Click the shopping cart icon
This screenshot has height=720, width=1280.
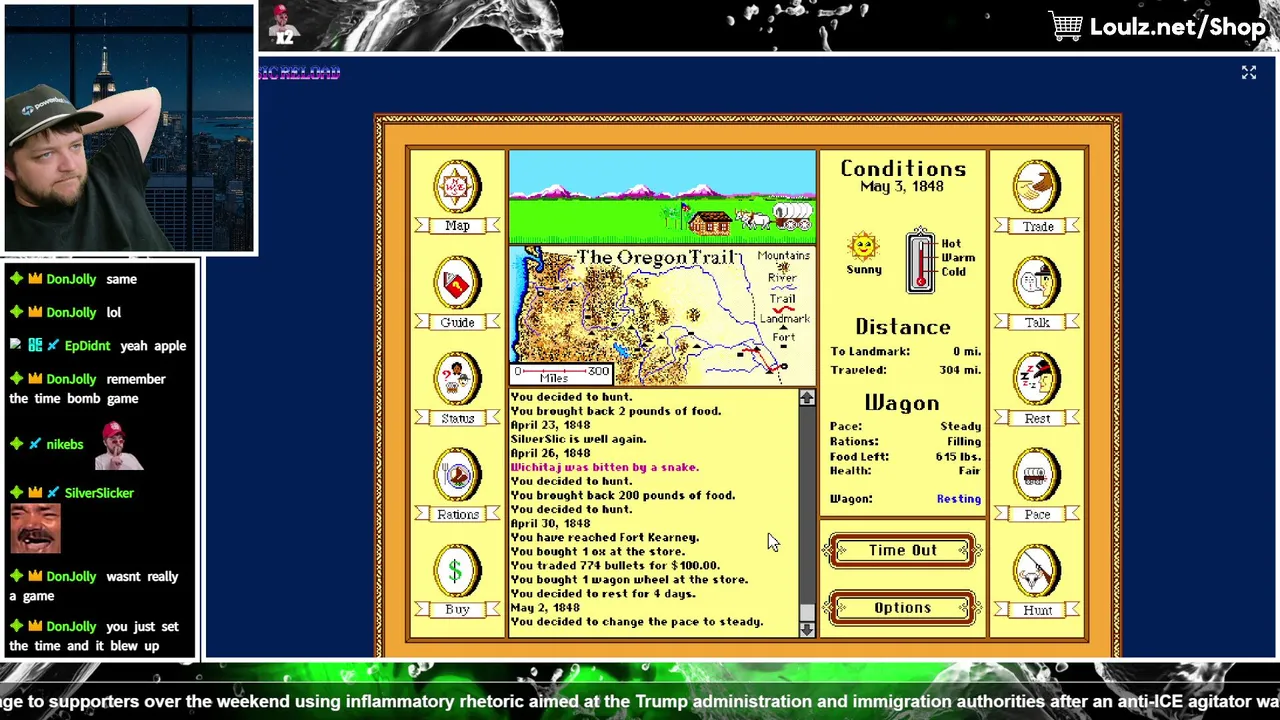click(1066, 26)
